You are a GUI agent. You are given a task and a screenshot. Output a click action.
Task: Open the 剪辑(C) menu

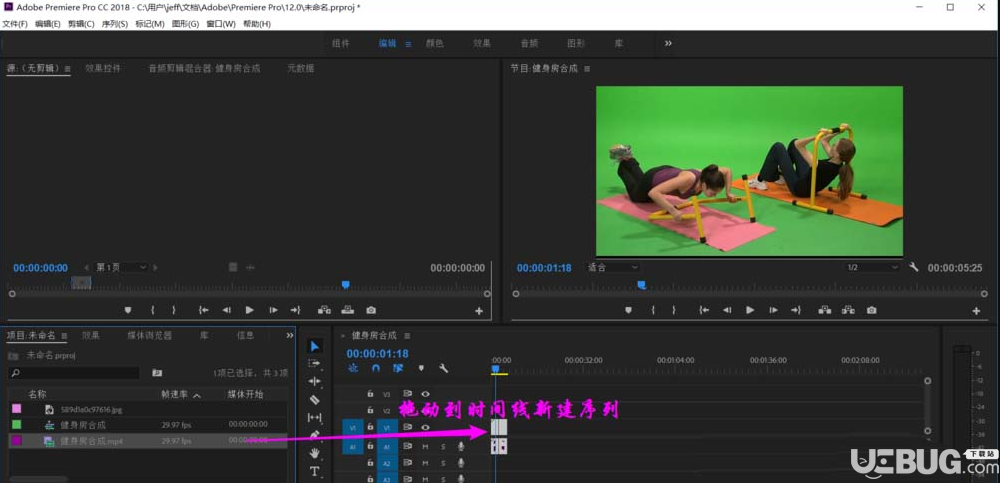pyautogui.click(x=81, y=24)
